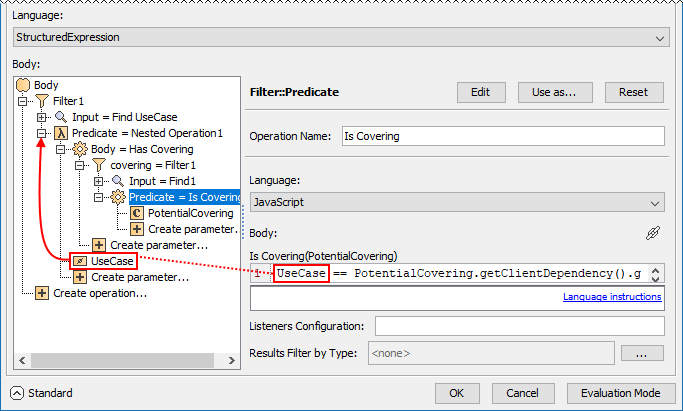Select the UseCase tree item
683x411 pixels.
(112, 261)
